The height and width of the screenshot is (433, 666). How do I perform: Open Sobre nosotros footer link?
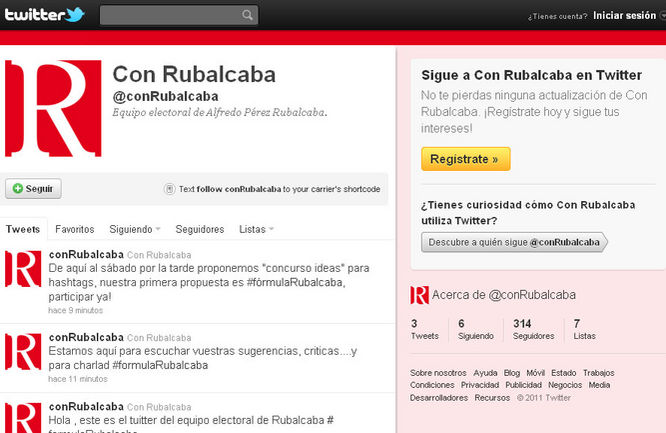[x=438, y=373]
